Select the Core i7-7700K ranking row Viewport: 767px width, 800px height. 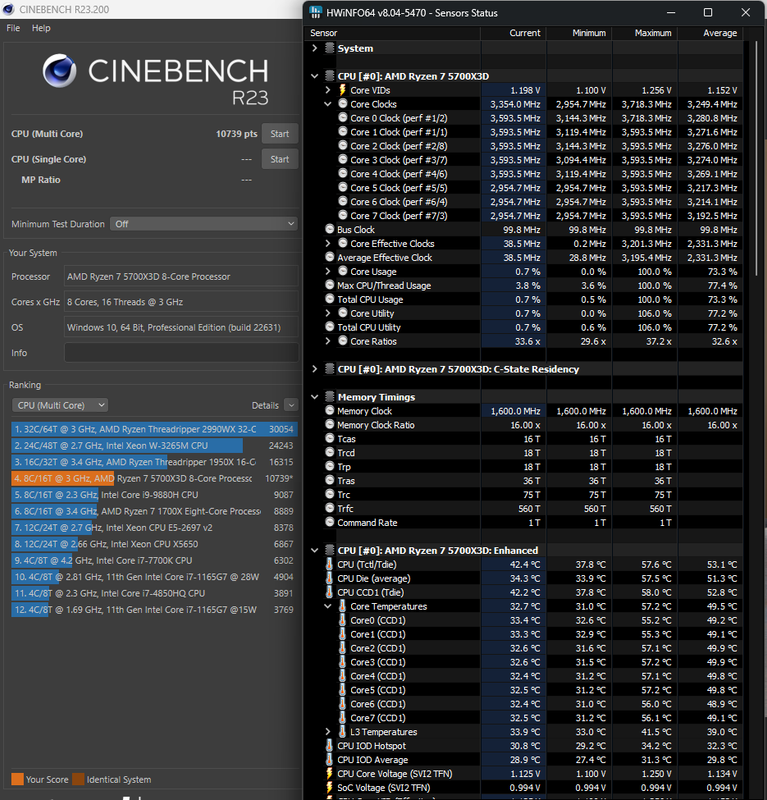(154, 560)
